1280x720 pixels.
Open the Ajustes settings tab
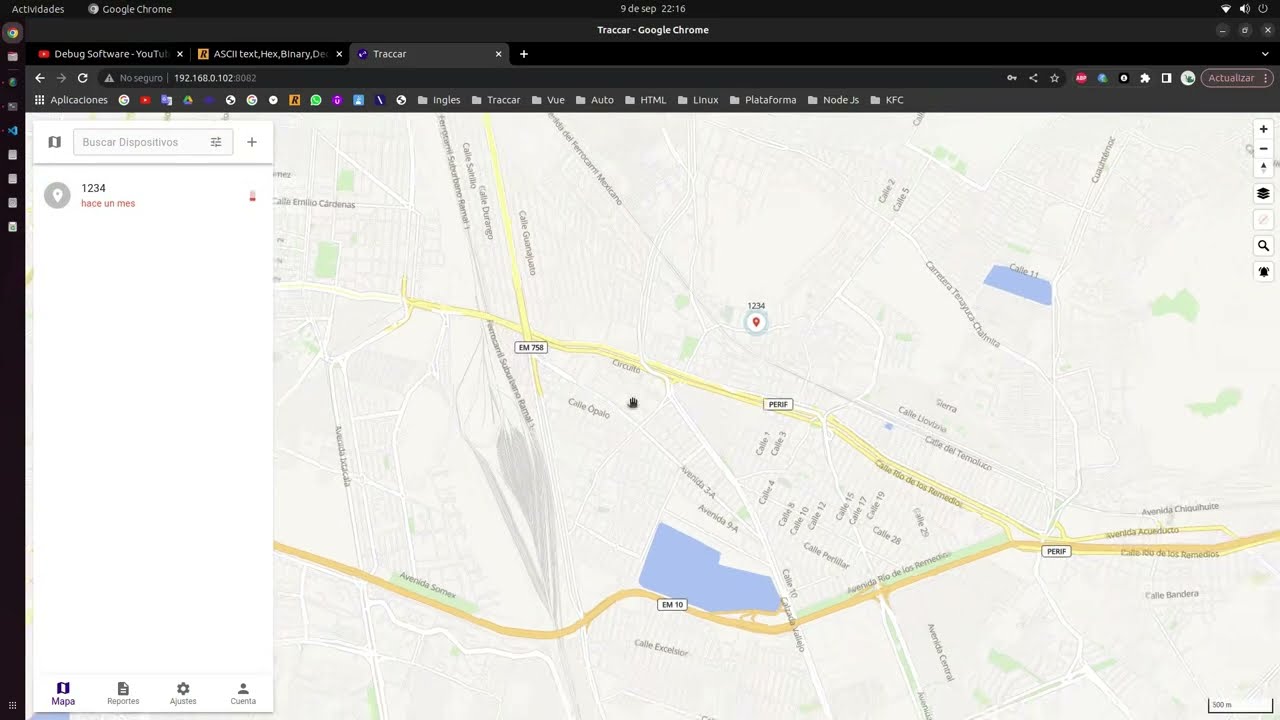pyautogui.click(x=183, y=694)
